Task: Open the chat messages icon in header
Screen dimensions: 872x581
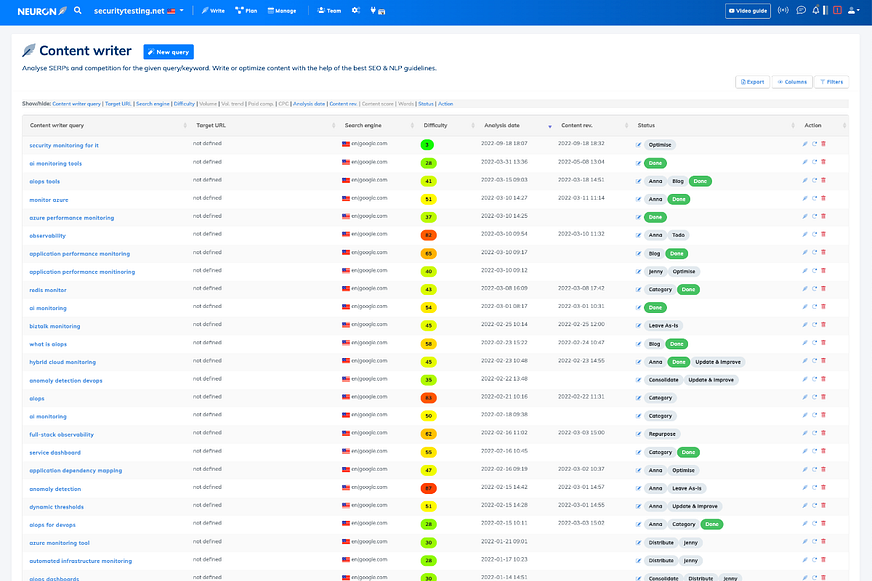Action: pyautogui.click(x=800, y=11)
